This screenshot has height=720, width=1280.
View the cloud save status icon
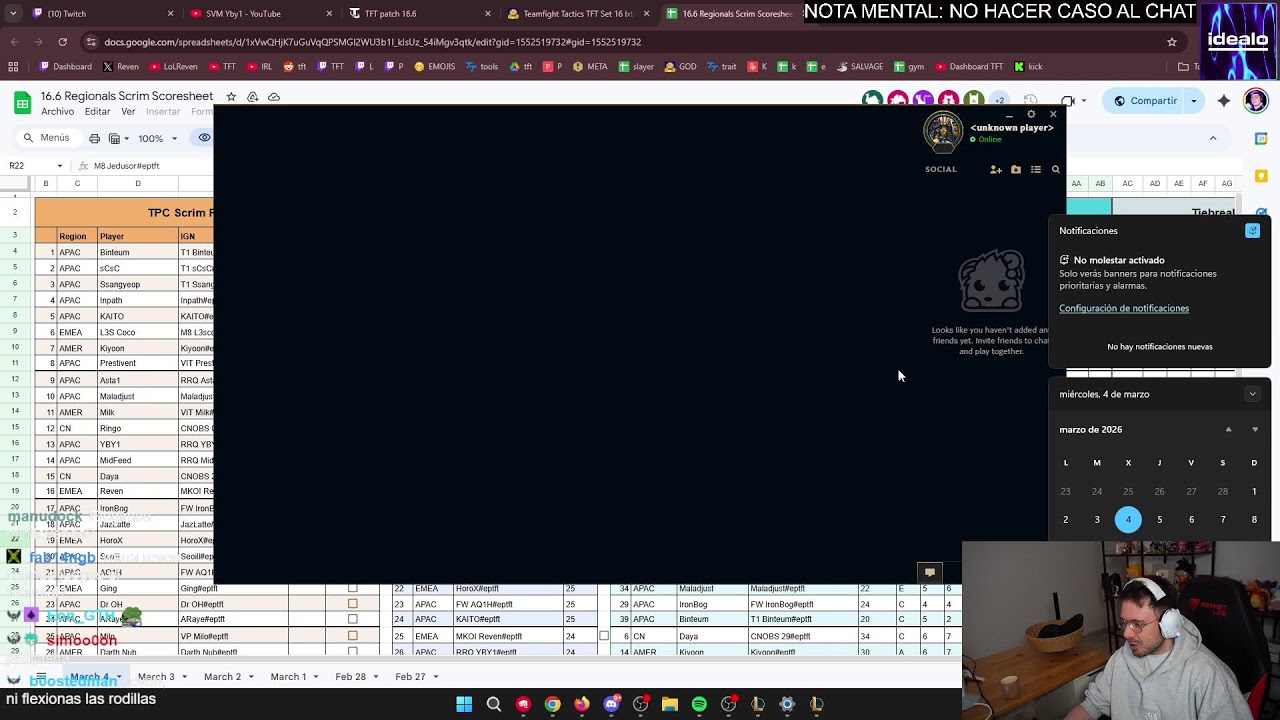274,97
